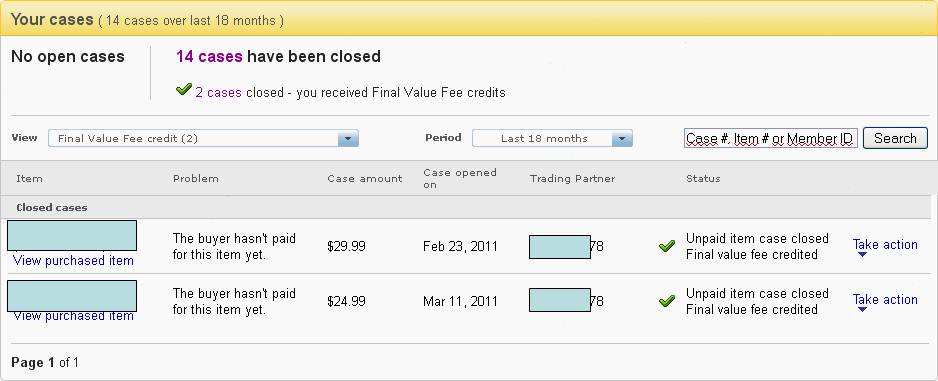View purchased item for the $24.99 case
Viewport: 938px width, 381px height.
coord(73,316)
